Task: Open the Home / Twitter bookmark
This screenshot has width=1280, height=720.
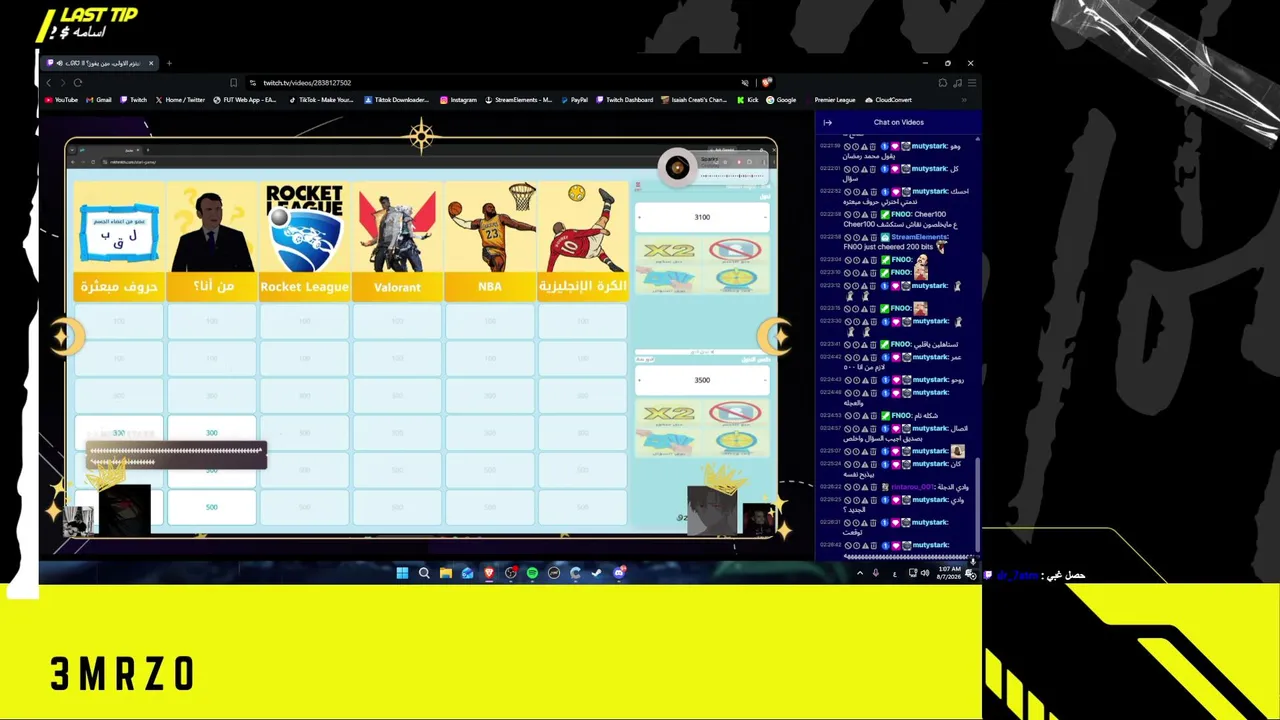Action: pos(180,100)
